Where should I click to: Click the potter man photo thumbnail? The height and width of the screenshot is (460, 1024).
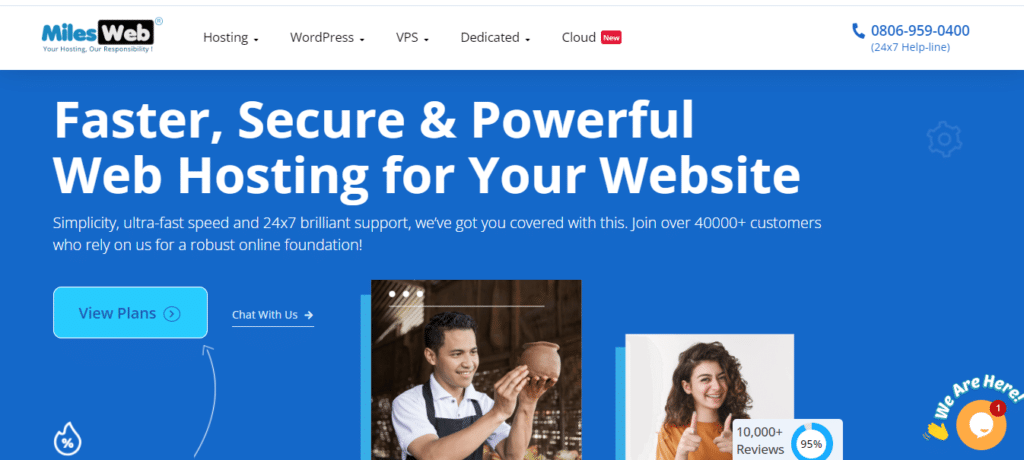[476, 370]
